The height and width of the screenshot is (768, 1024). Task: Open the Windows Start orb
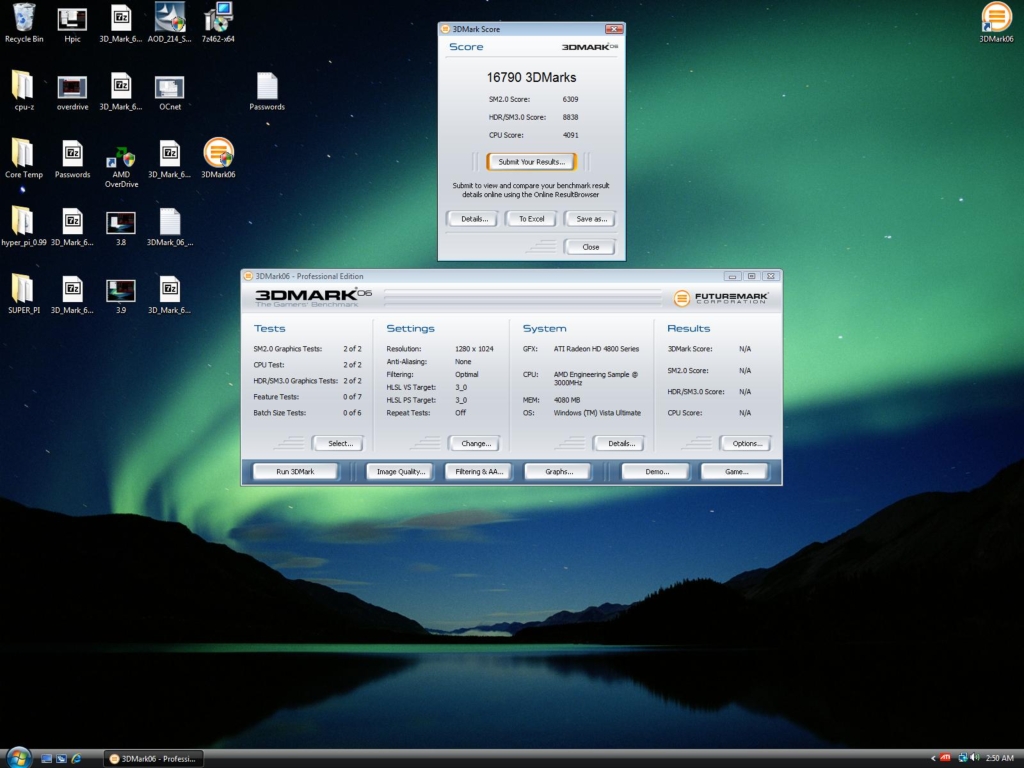(19, 758)
